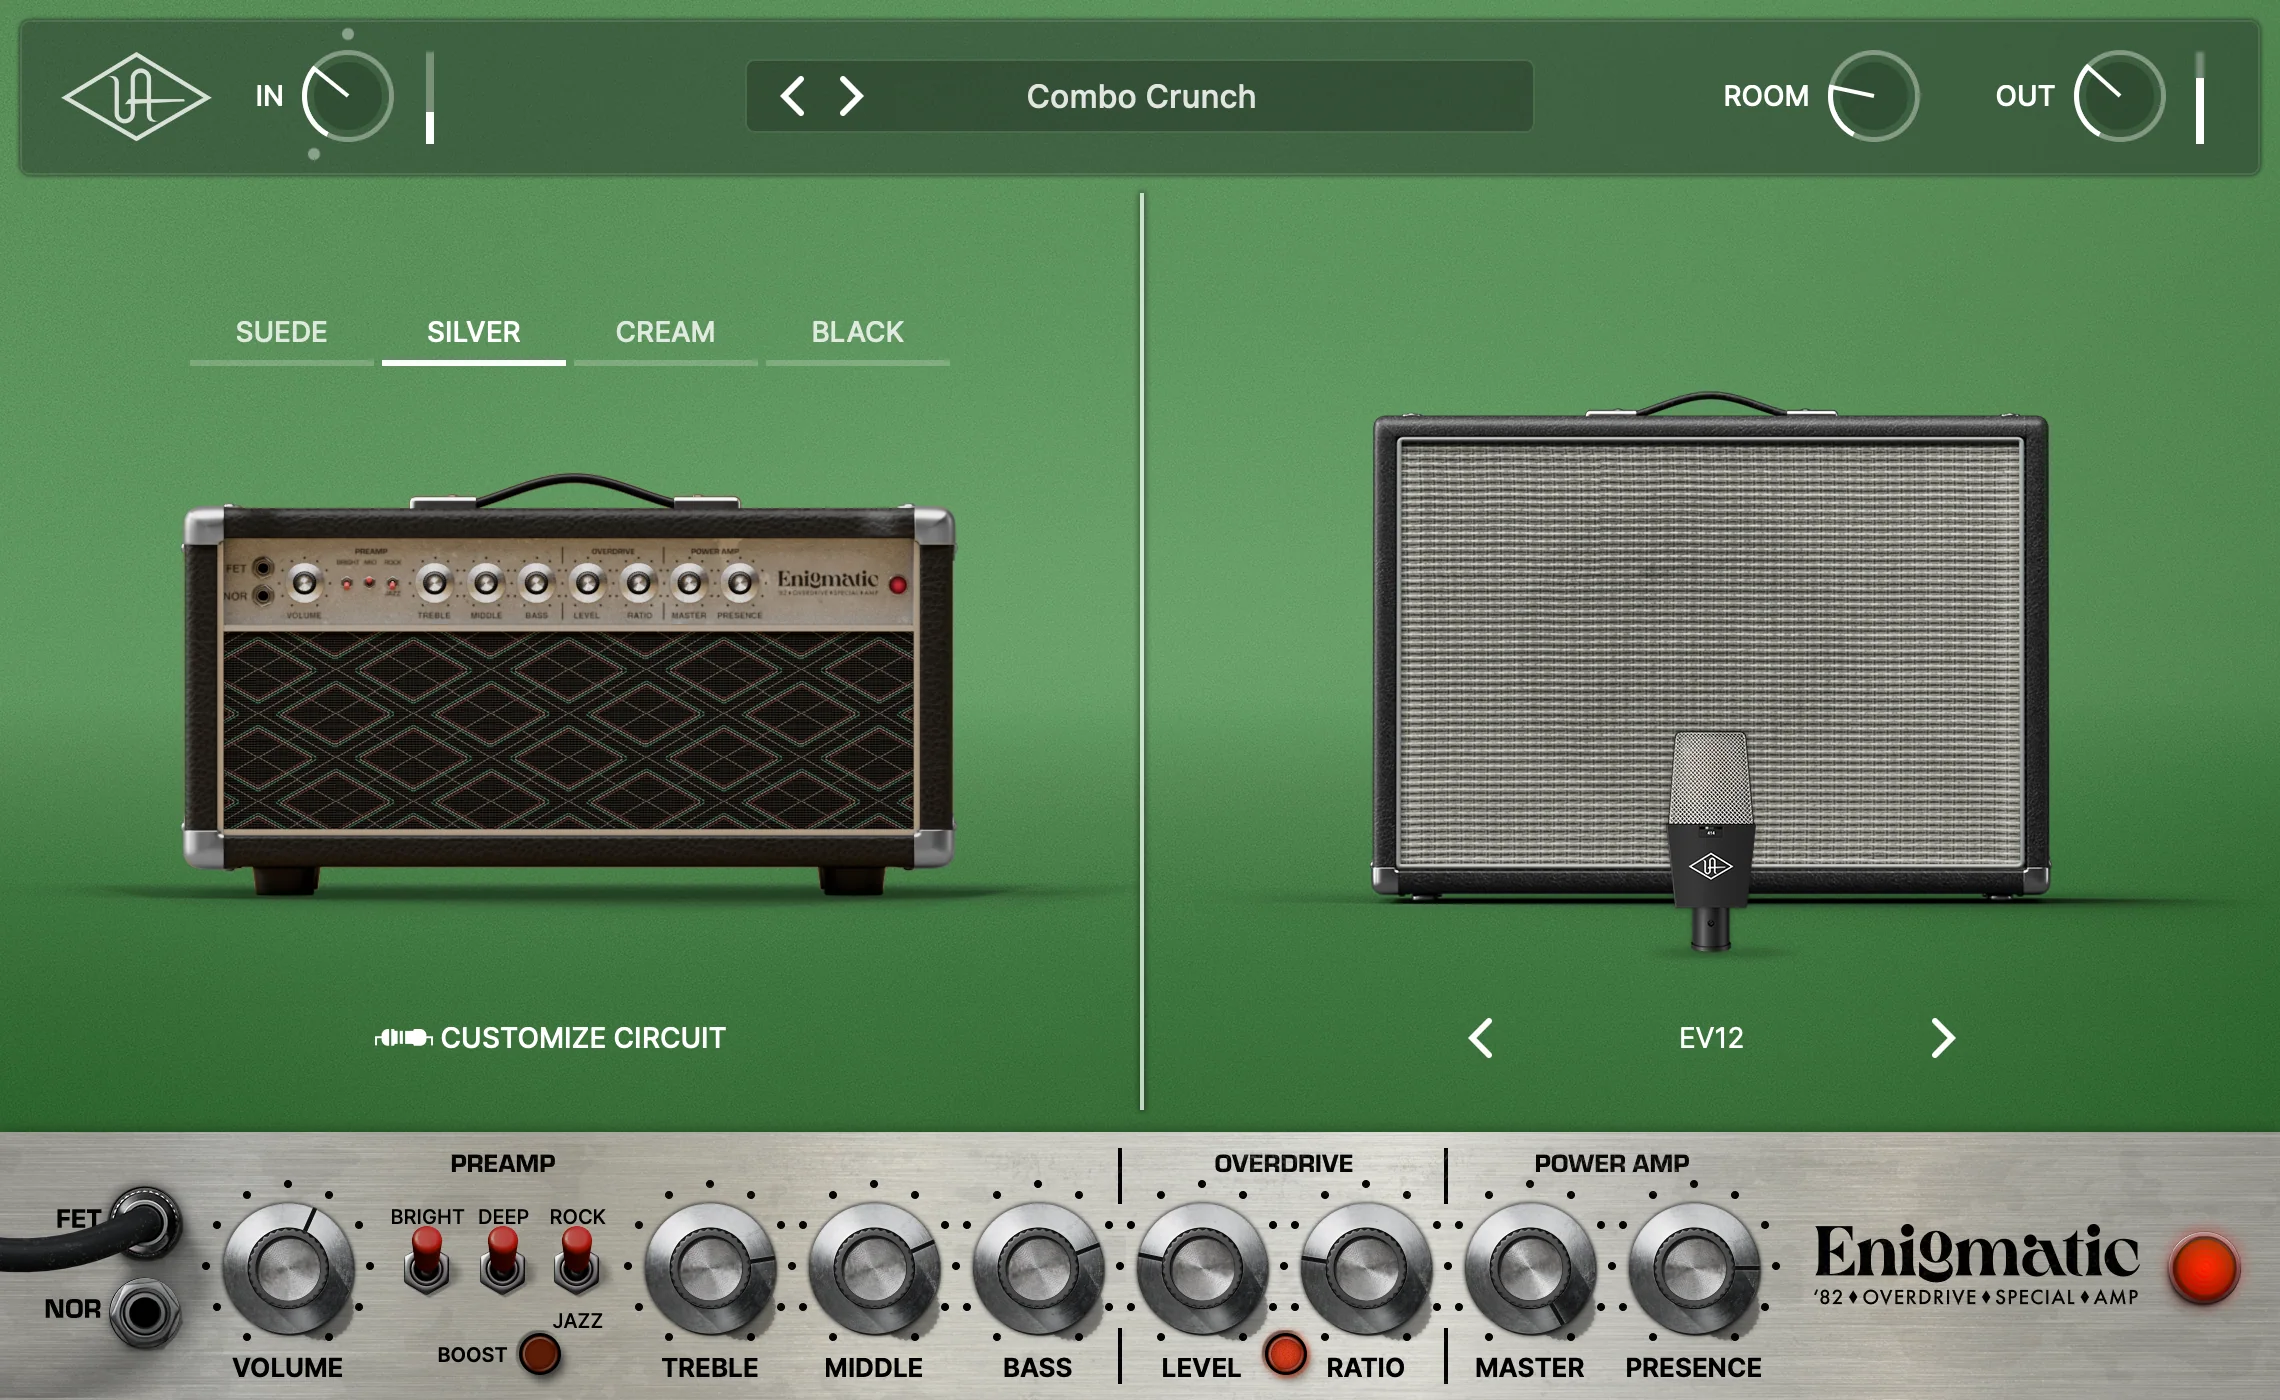This screenshot has width=2280, height=1400.
Task: Click the POWER AMP section label
Action: pos(1612,1164)
